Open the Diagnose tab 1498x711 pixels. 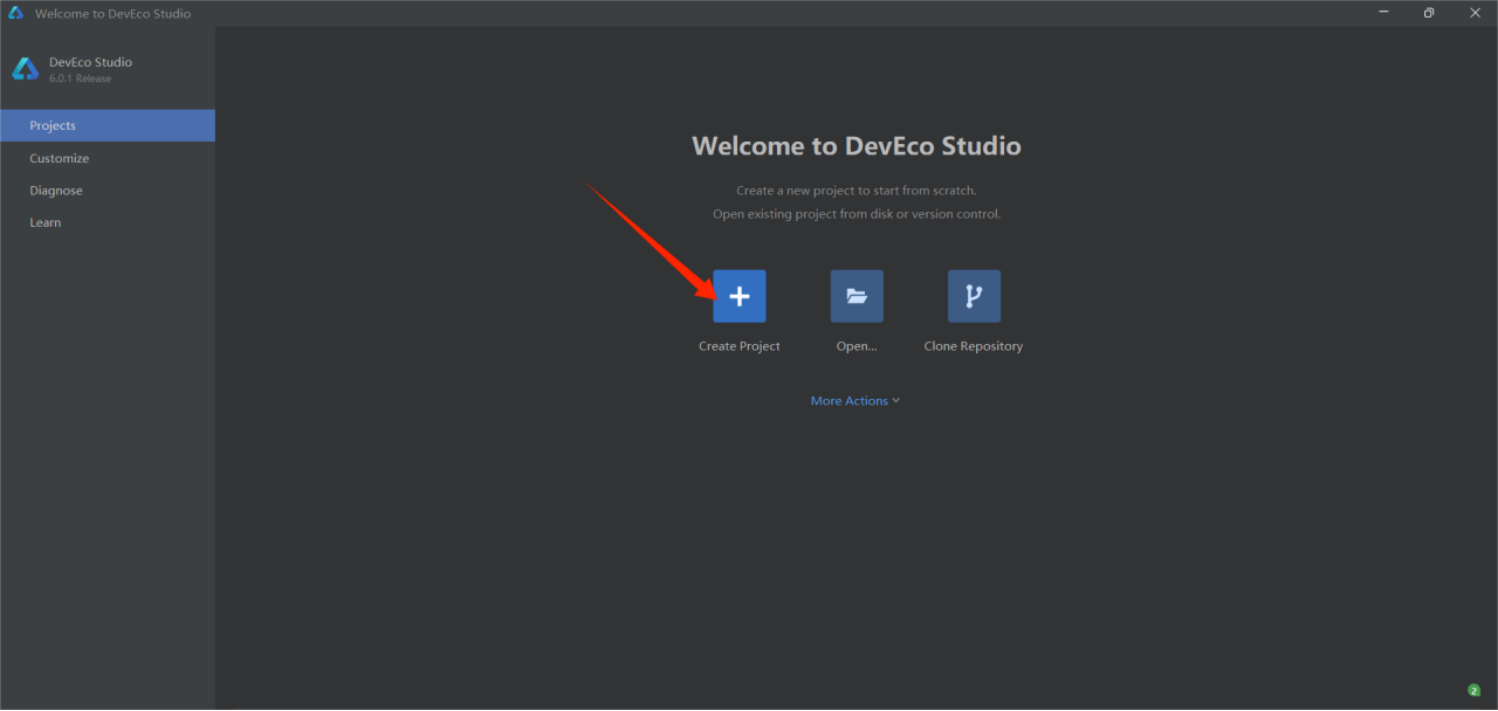108,190
